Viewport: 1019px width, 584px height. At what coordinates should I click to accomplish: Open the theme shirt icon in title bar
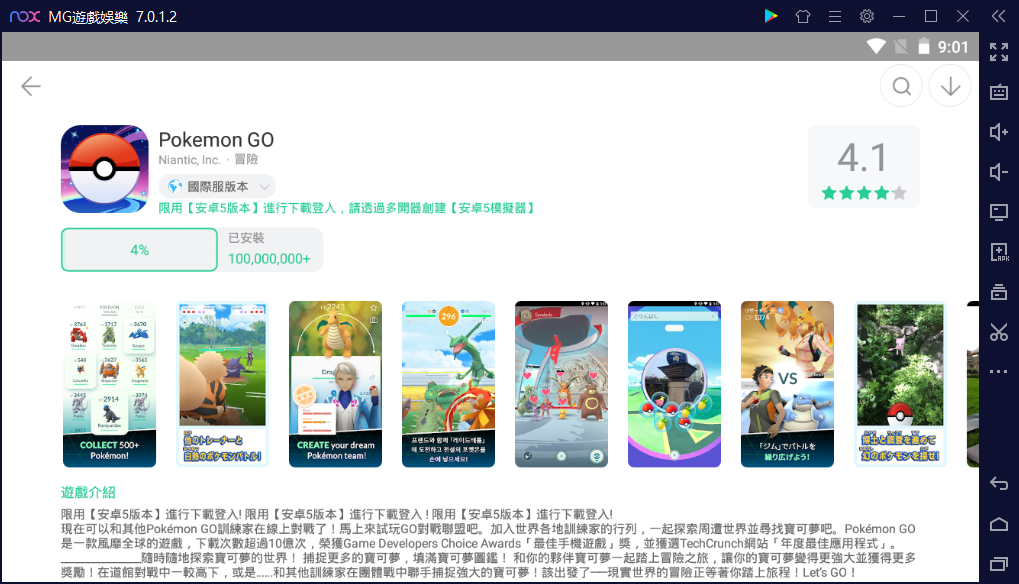click(x=803, y=16)
